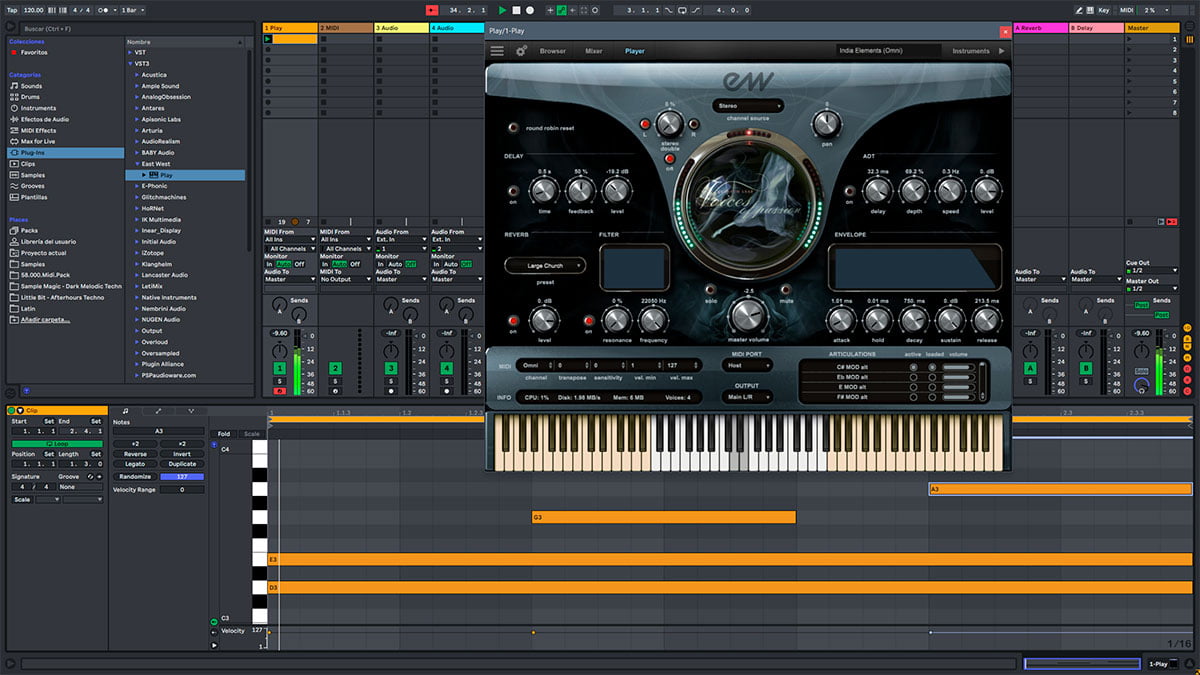Image resolution: width=1200 pixels, height=675 pixels.
Task: Select Instruments category in browser
Action: tap(37, 108)
